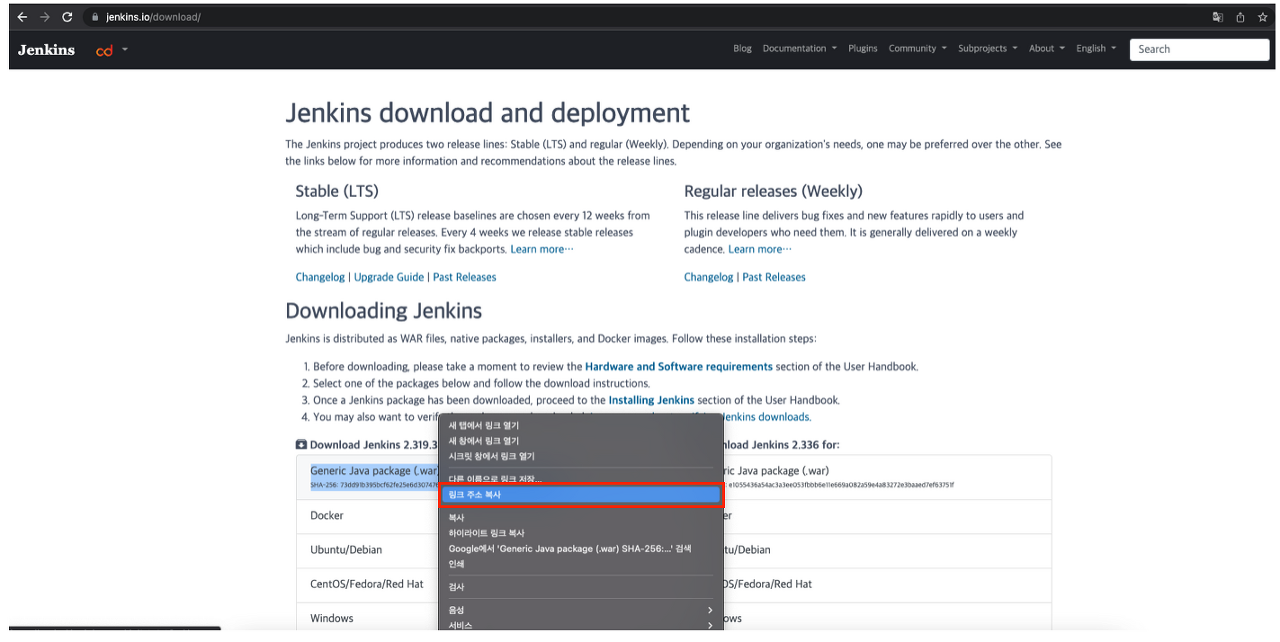Viewport: 1280px width, 642px height.
Task: Click the padlock icon in address bar
Action: [94, 17]
